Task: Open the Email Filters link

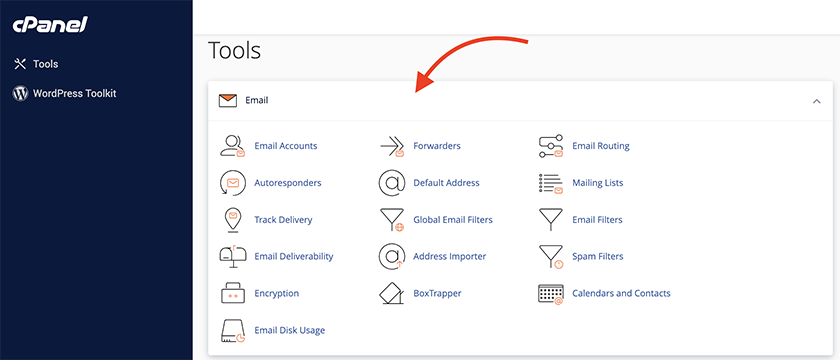Action: coord(597,220)
